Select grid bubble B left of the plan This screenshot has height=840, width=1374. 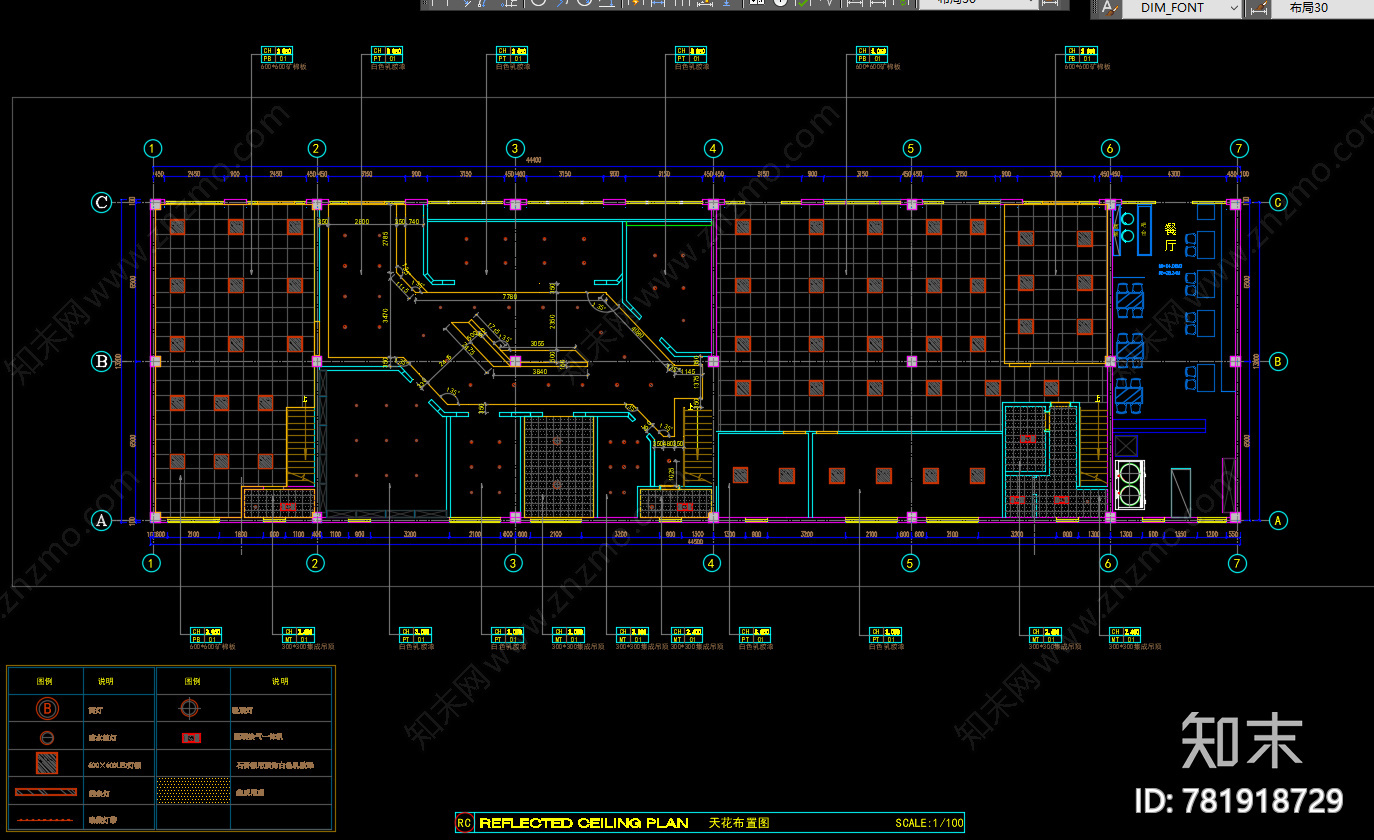coord(101,361)
